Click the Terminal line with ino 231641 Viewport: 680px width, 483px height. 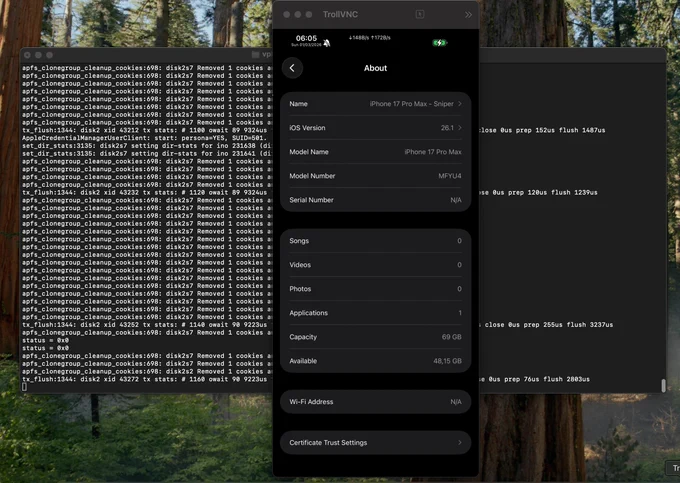click(147, 153)
